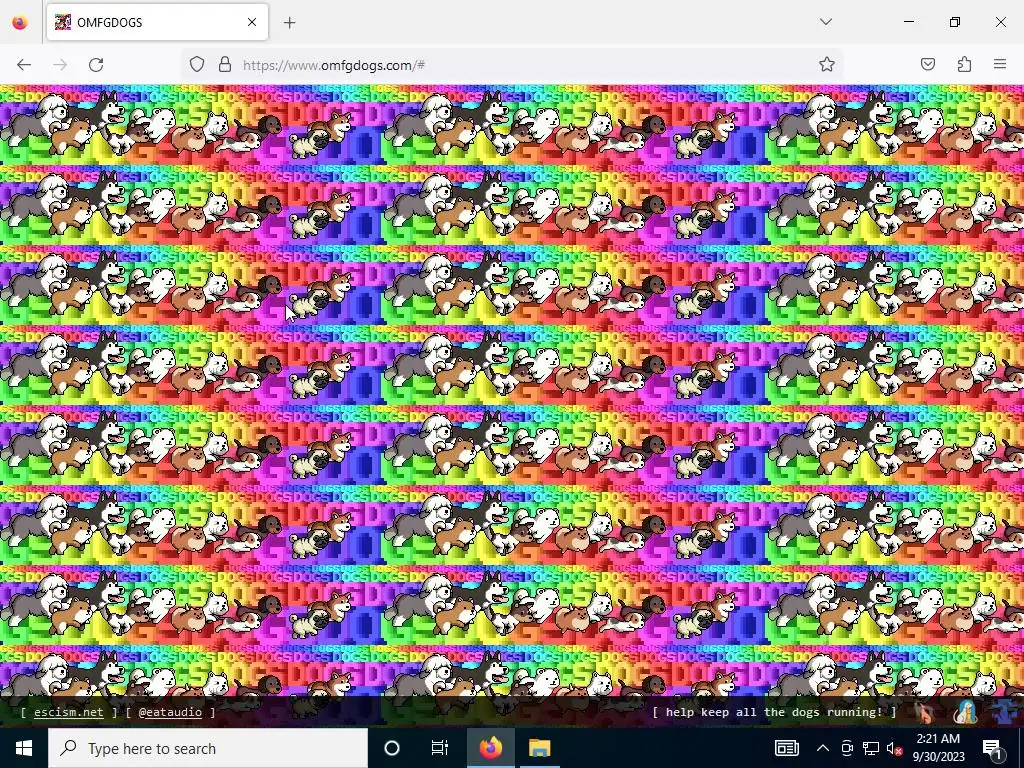Open the Firefox application menu
Viewport: 1024px width, 768px height.
point(1000,65)
